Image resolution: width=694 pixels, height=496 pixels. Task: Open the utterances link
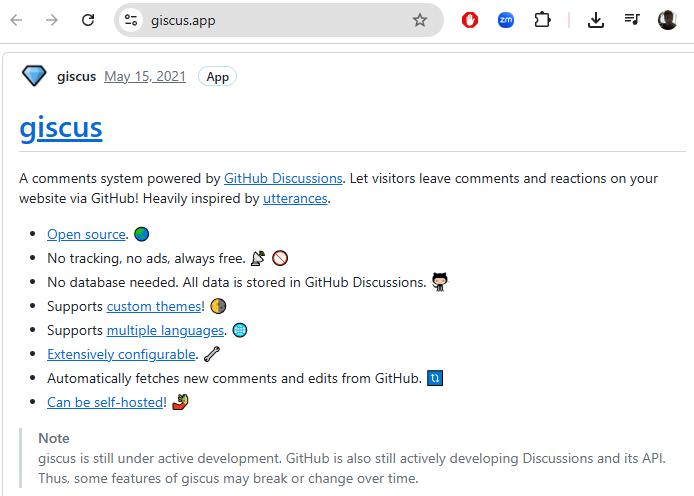[295, 198]
